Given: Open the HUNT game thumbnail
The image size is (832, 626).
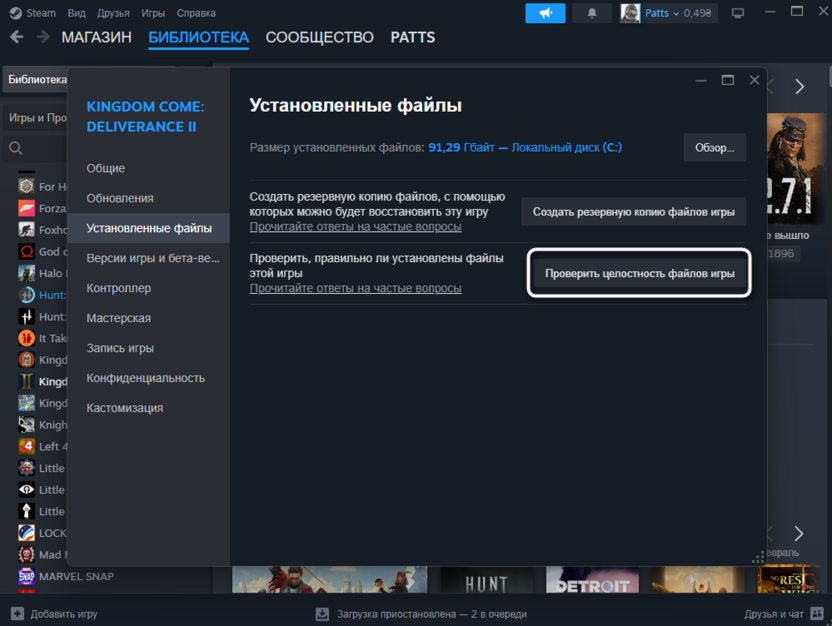Looking at the screenshot, I should pyautogui.click(x=487, y=580).
